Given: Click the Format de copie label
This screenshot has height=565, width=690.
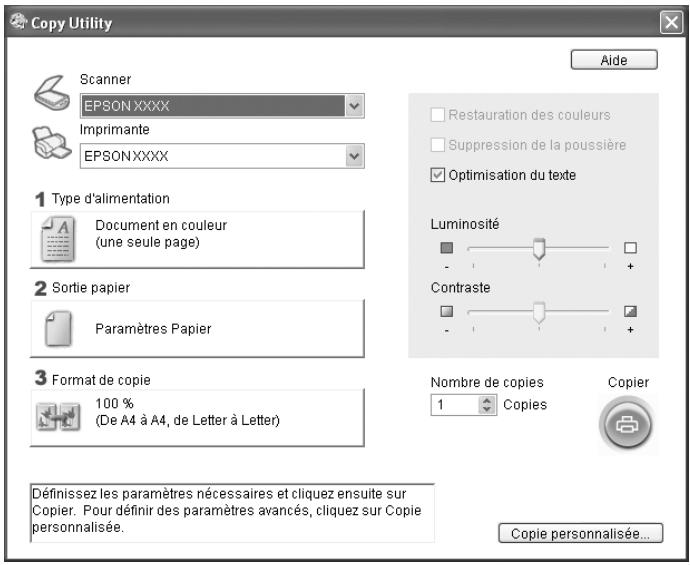Looking at the screenshot, I should point(101,380).
